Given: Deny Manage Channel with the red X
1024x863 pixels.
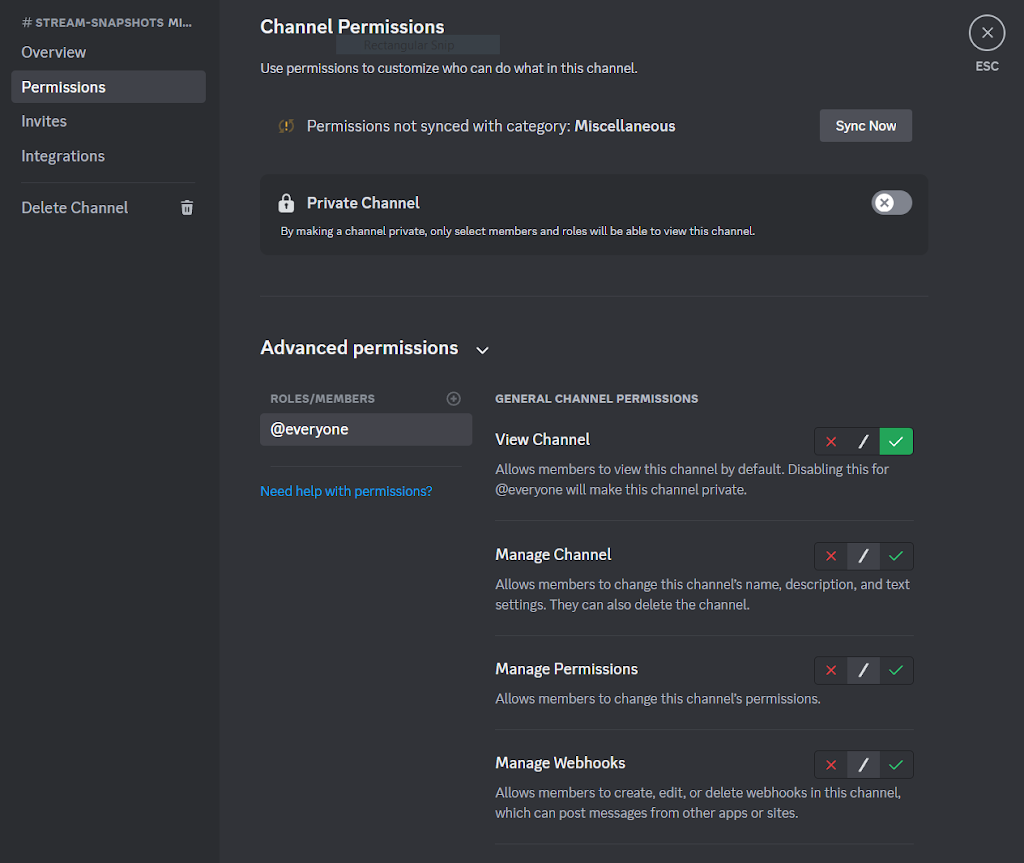Looking at the screenshot, I should [x=831, y=556].
